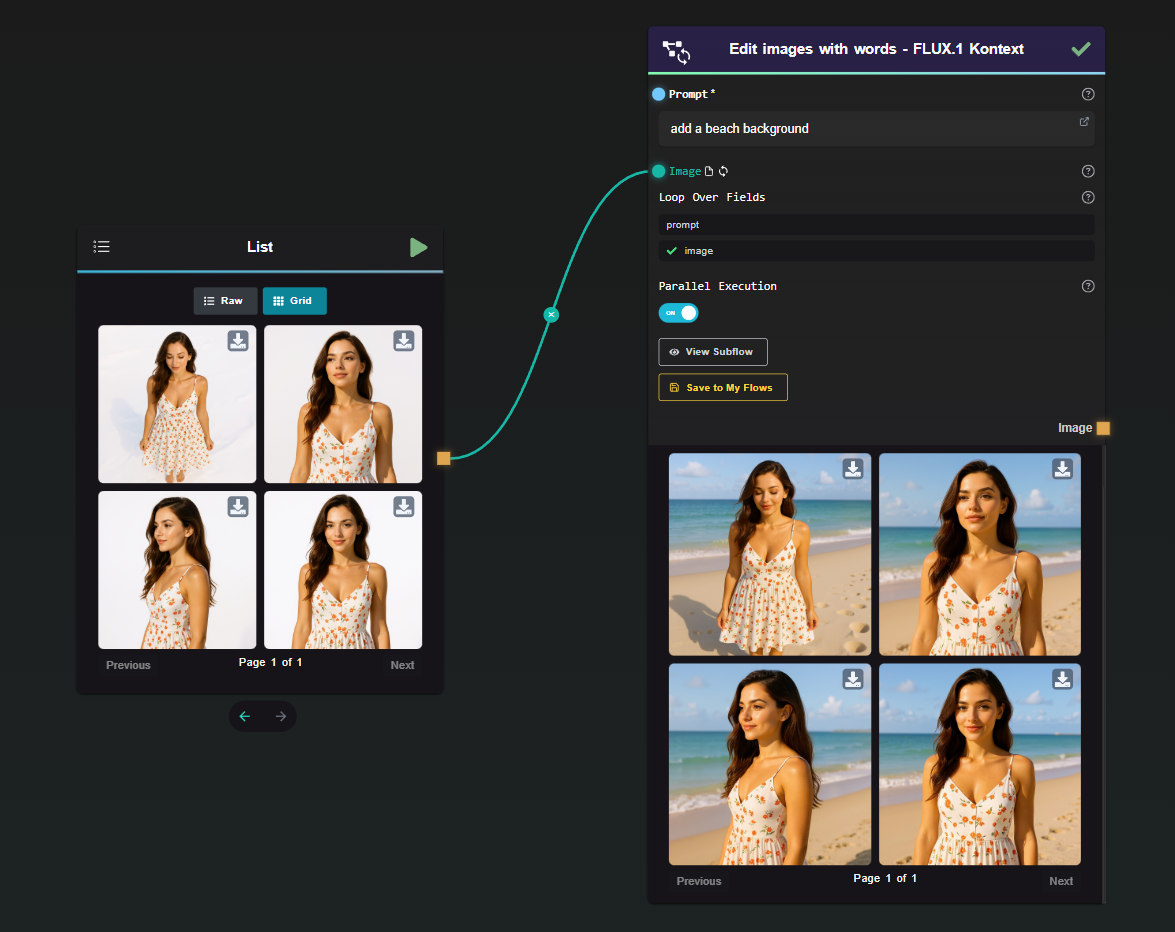Run the List node via its play icon

pos(418,247)
